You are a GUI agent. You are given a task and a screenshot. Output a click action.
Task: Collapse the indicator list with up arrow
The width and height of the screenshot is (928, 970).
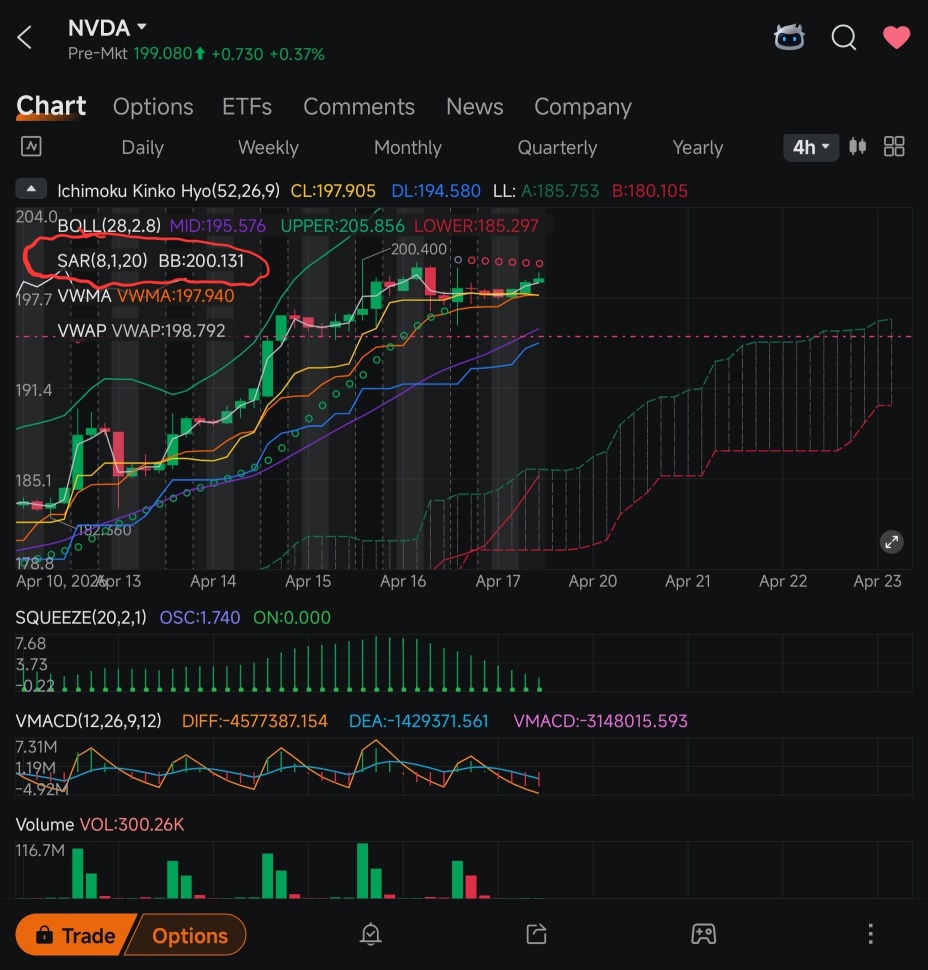(31, 189)
